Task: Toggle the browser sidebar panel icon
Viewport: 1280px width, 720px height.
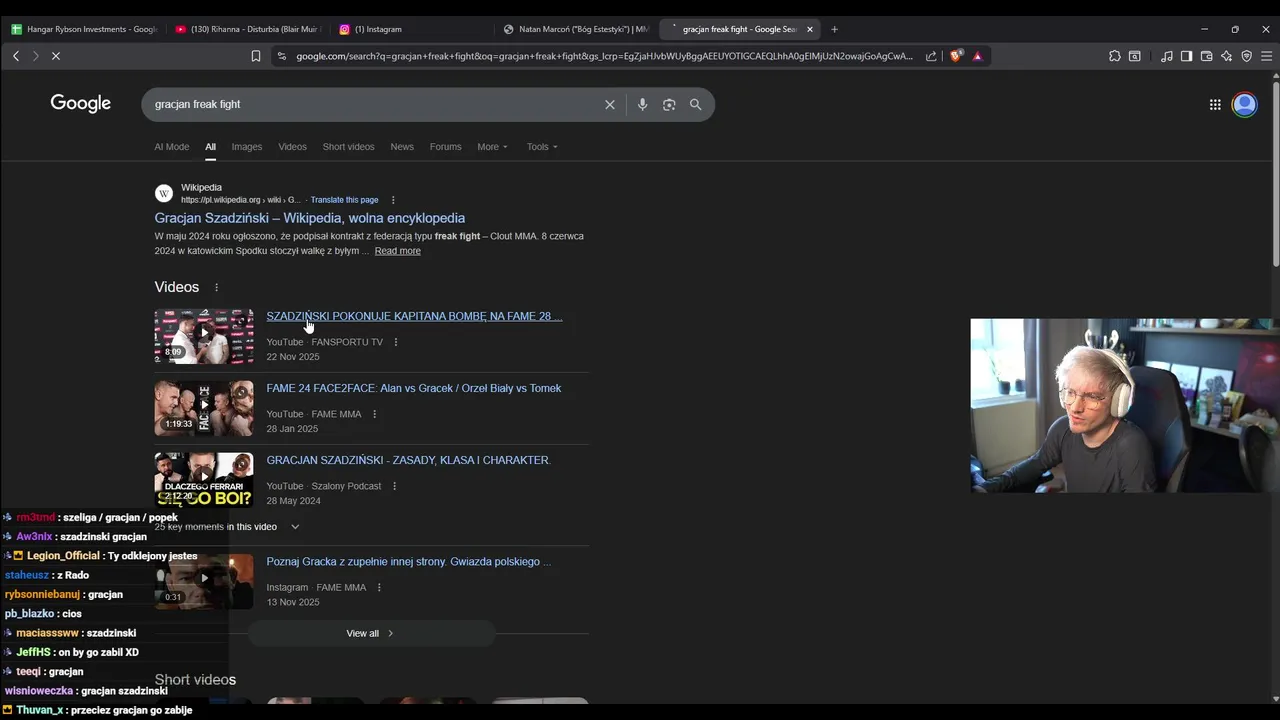Action: click(1186, 56)
